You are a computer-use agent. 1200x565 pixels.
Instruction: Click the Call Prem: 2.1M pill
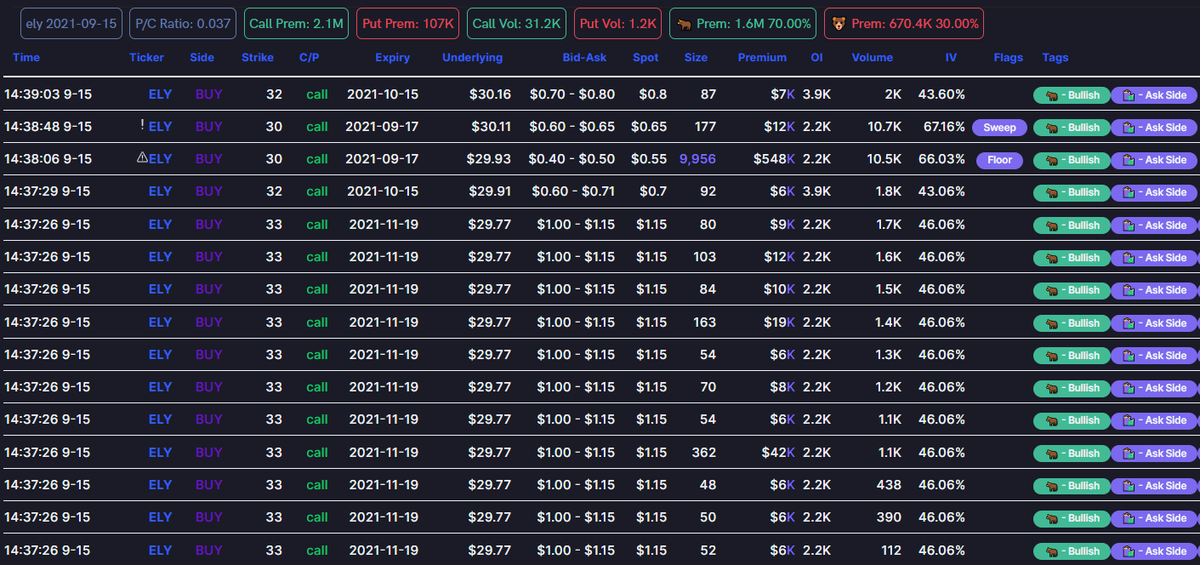pyautogui.click(x=296, y=23)
